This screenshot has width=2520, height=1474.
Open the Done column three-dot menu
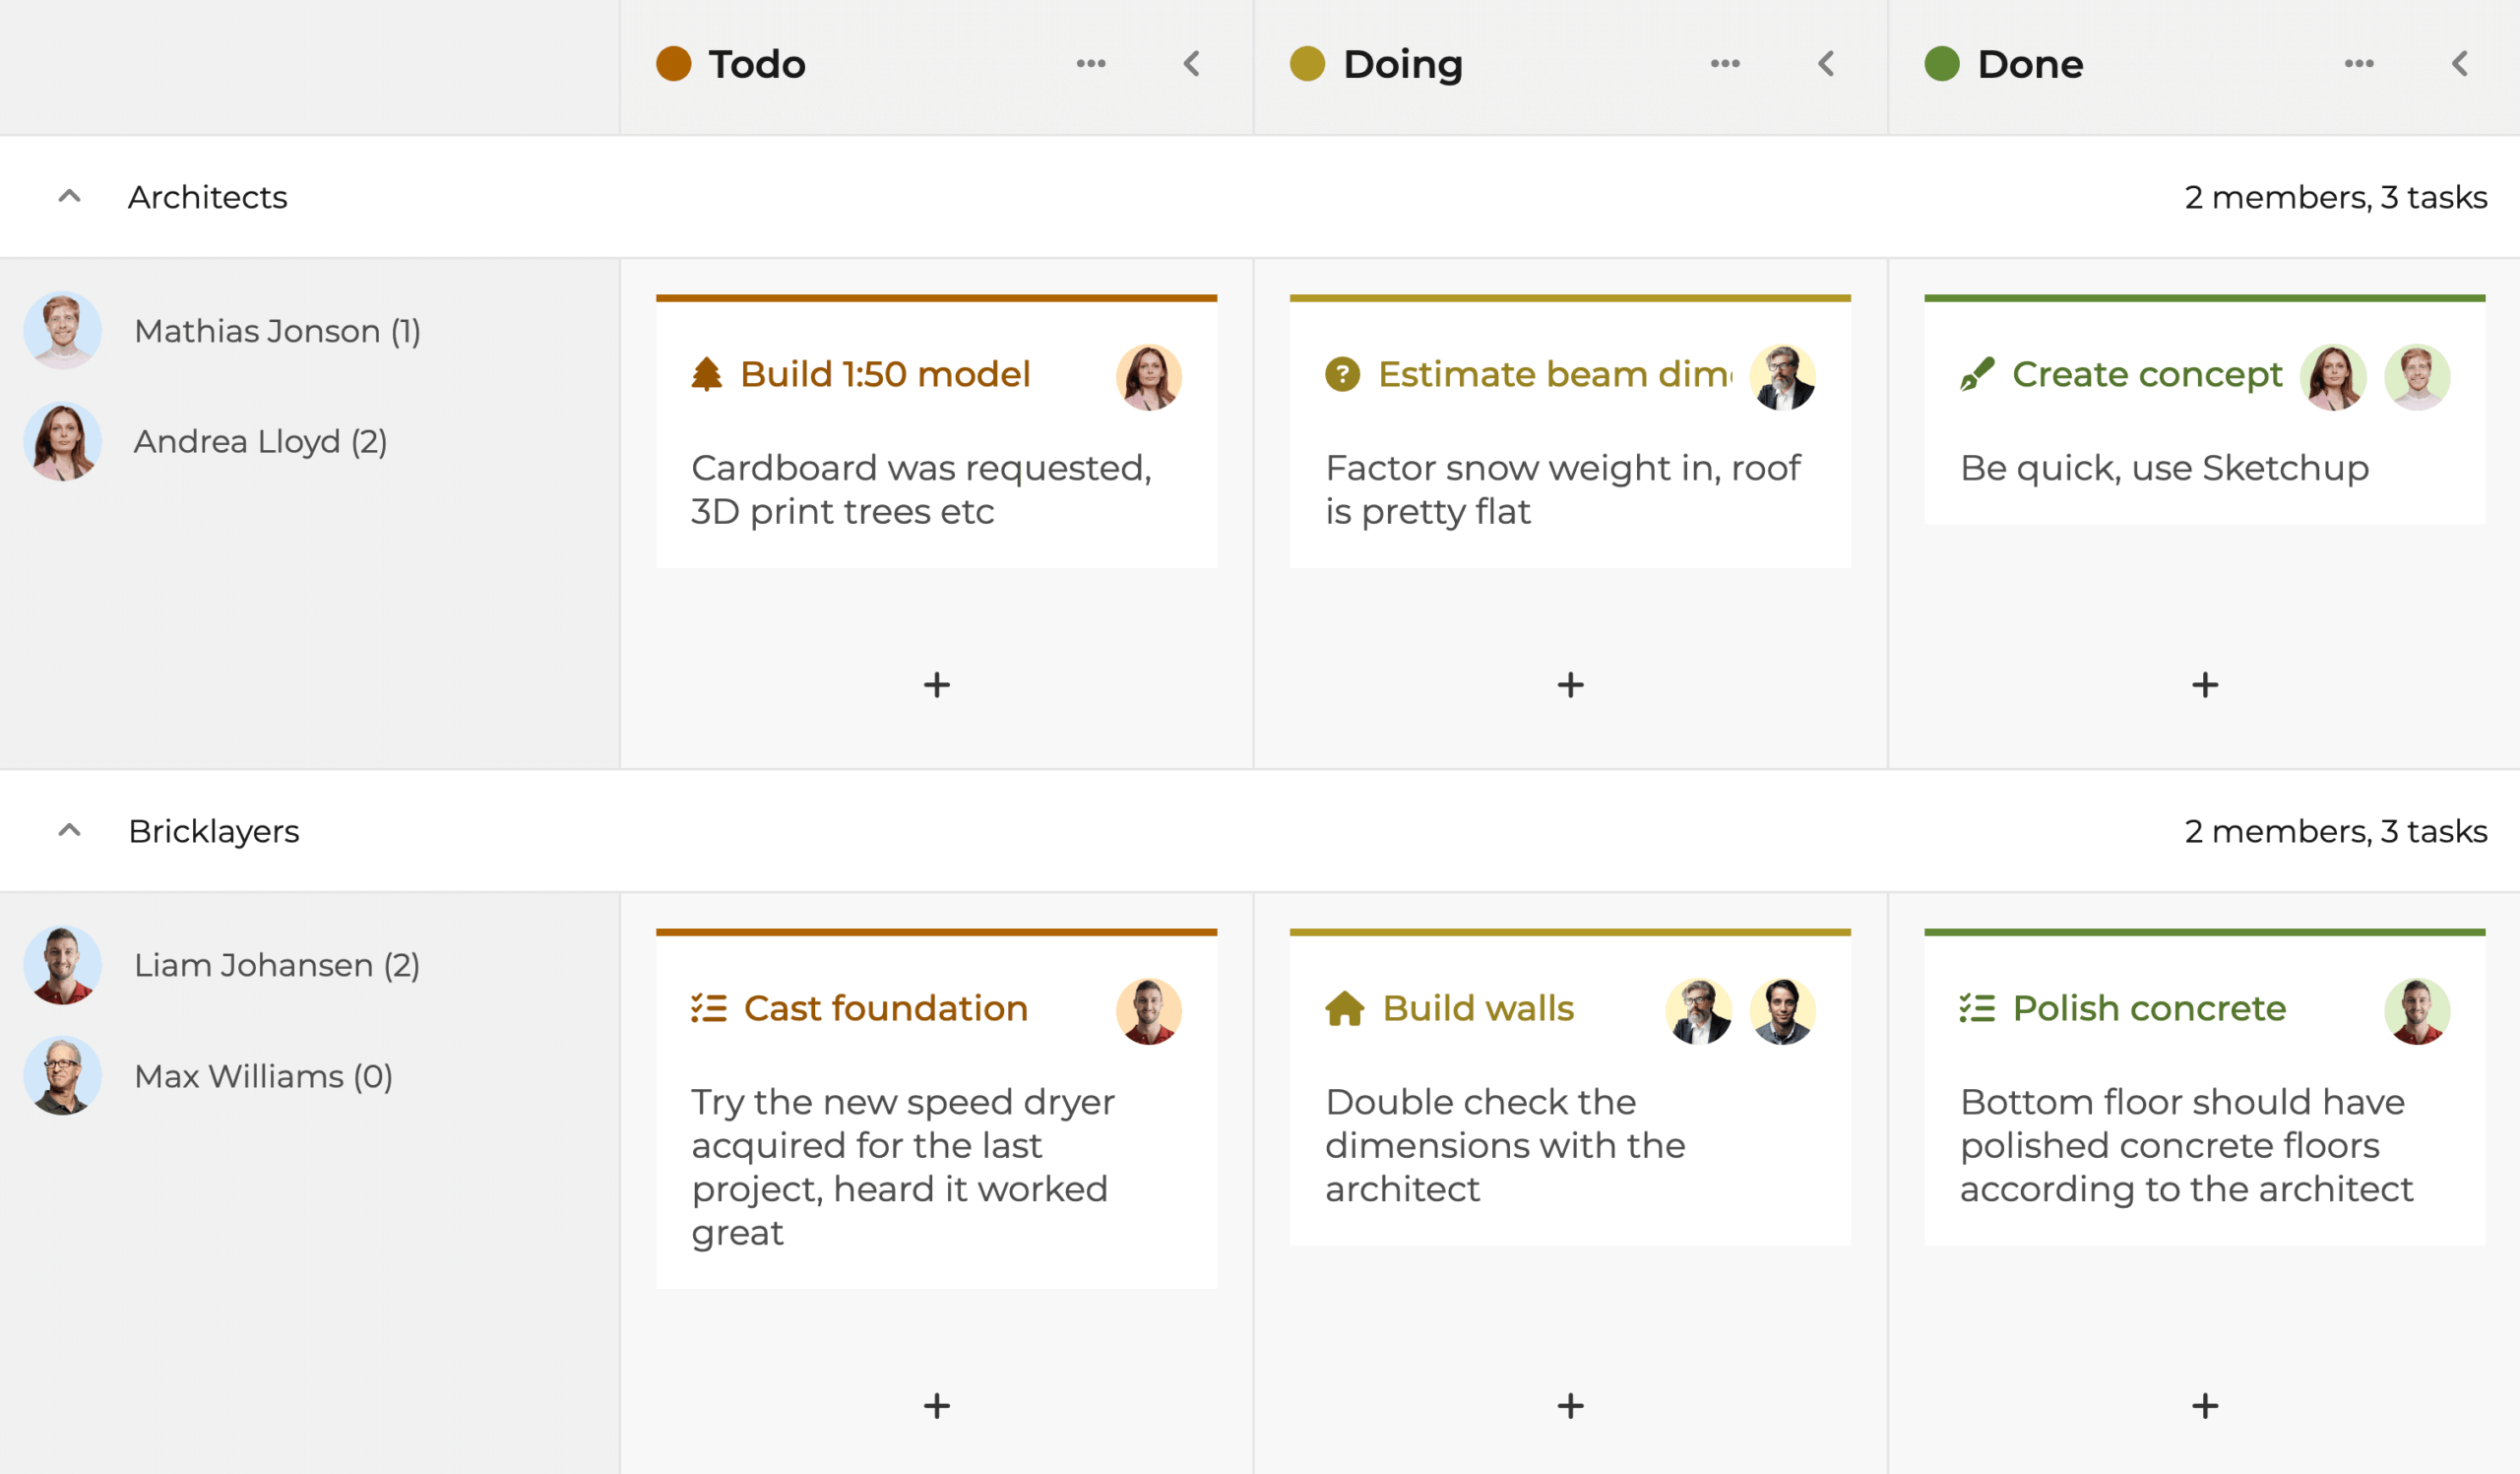[x=2359, y=64]
